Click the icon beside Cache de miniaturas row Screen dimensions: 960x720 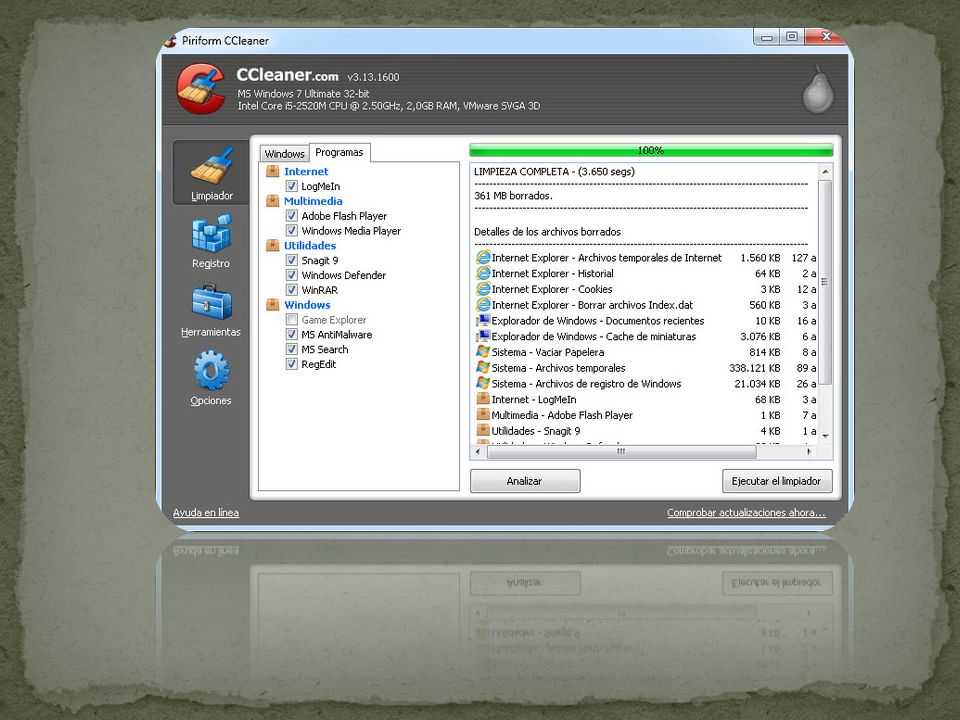483,336
